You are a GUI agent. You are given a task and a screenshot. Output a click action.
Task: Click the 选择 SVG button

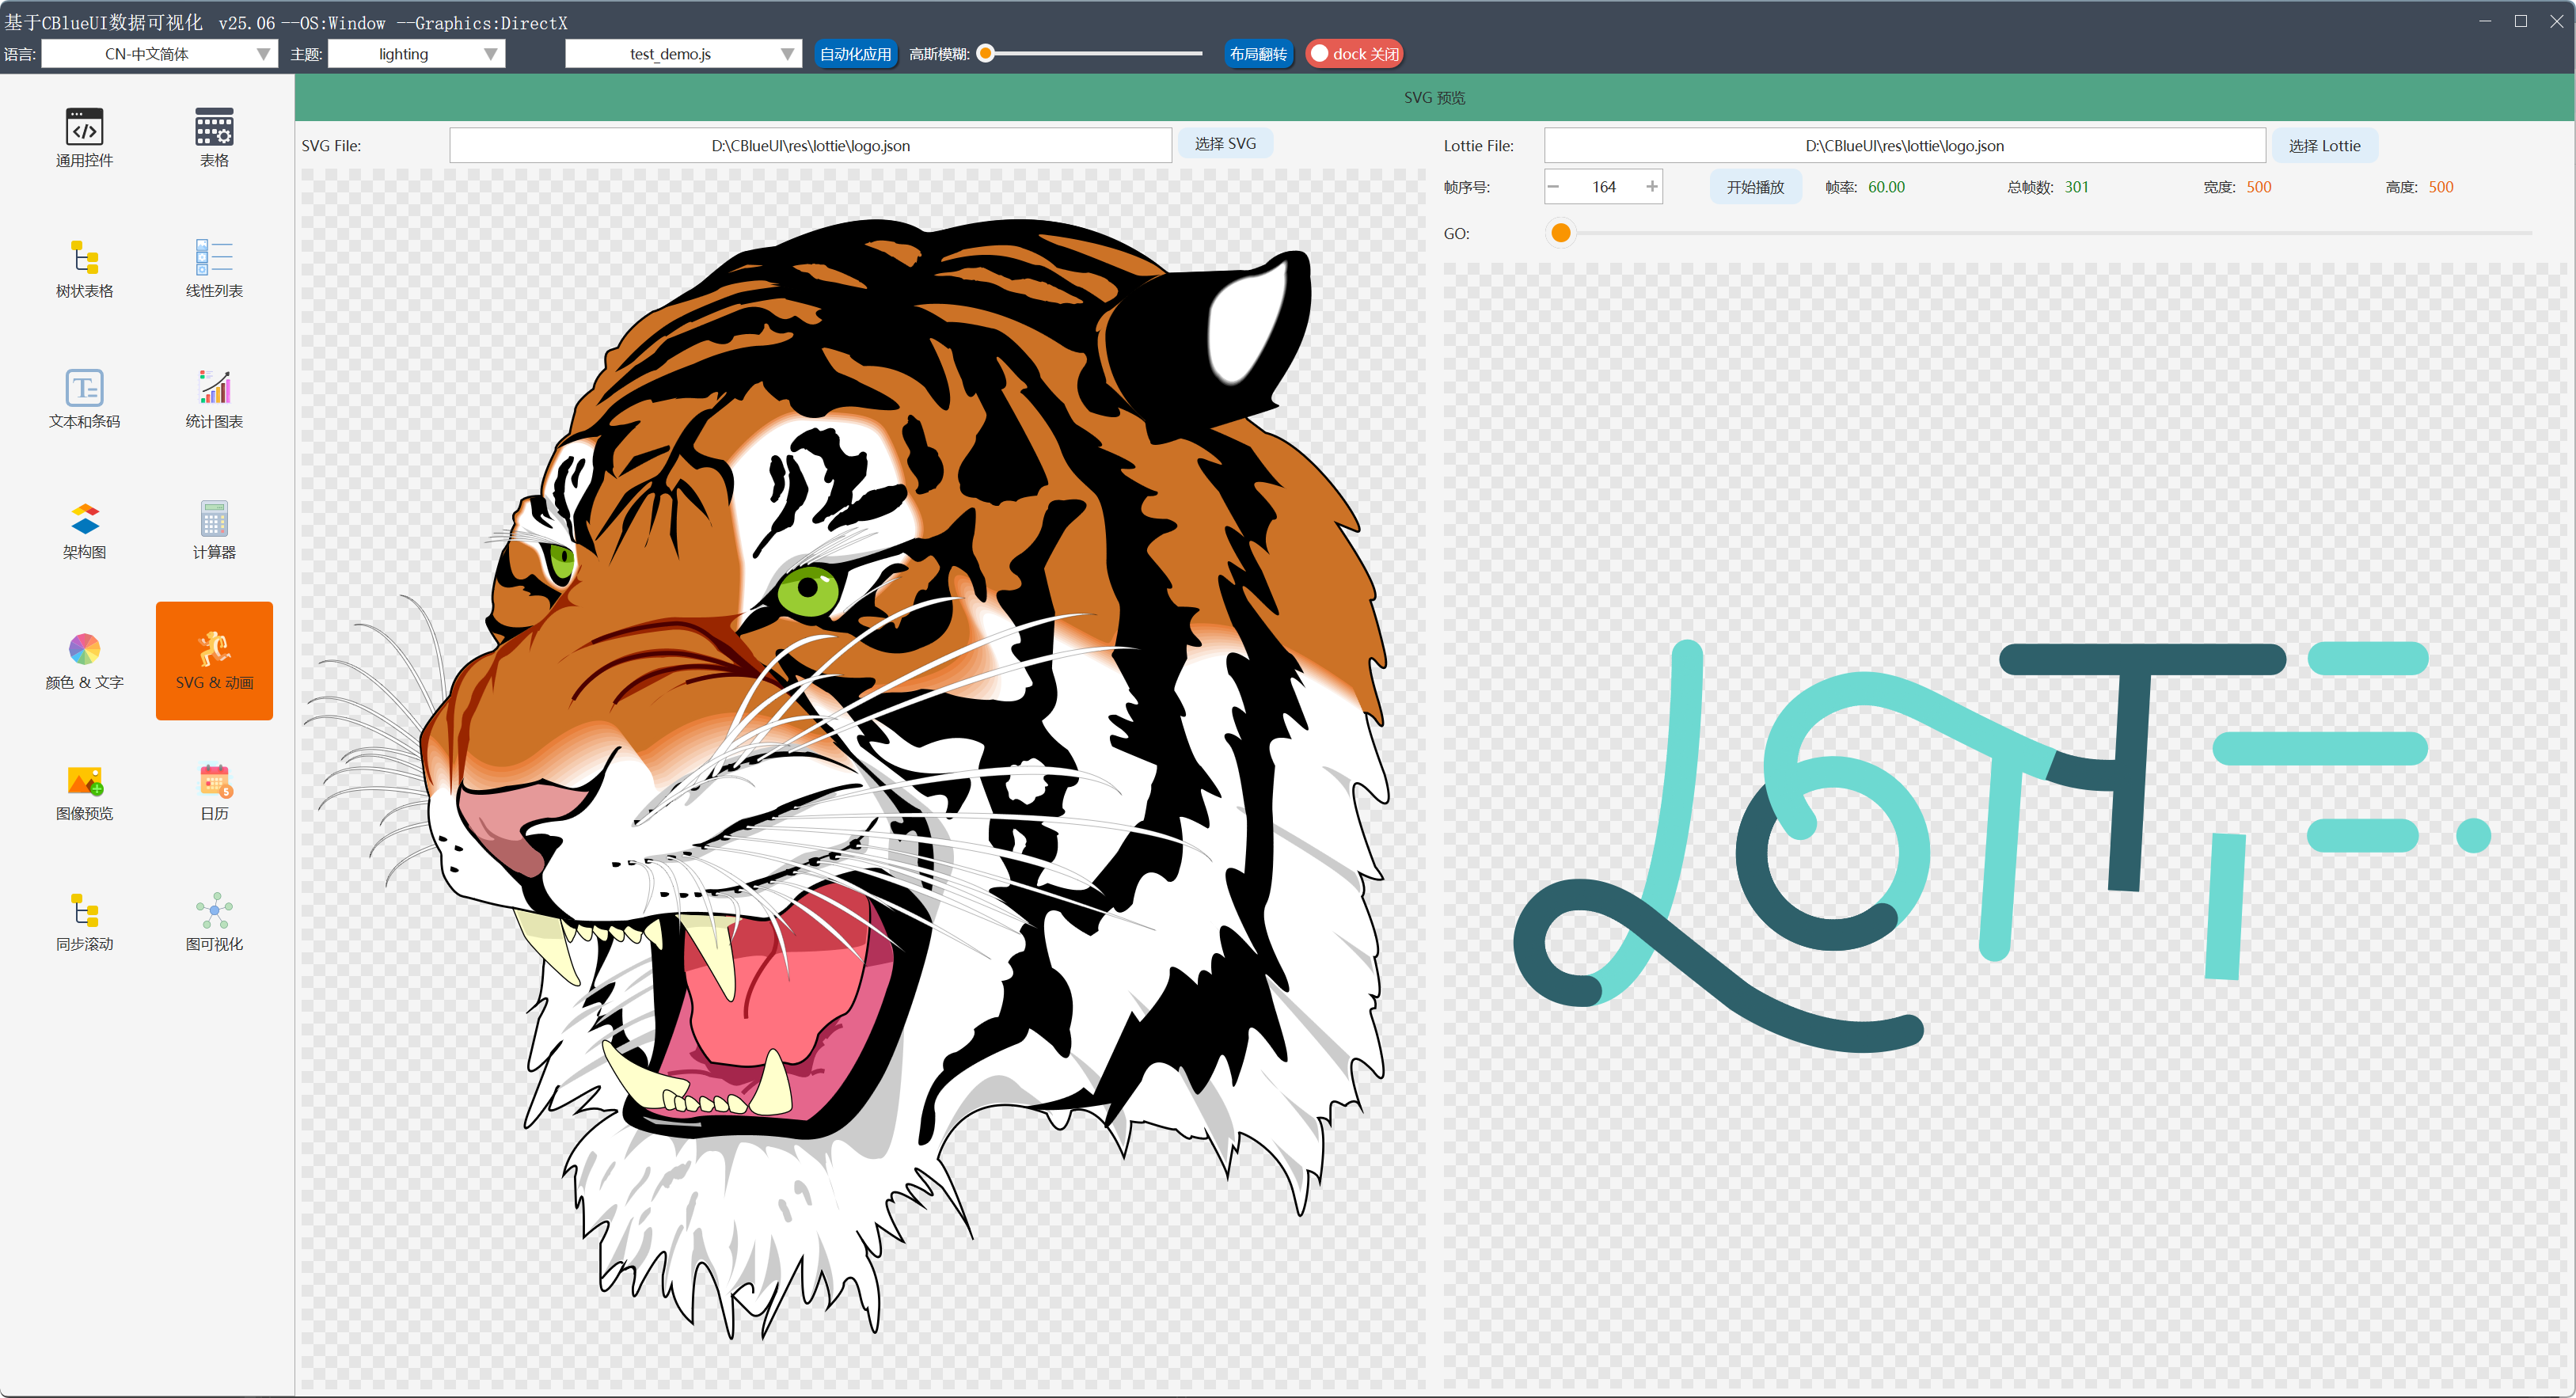tap(1225, 144)
